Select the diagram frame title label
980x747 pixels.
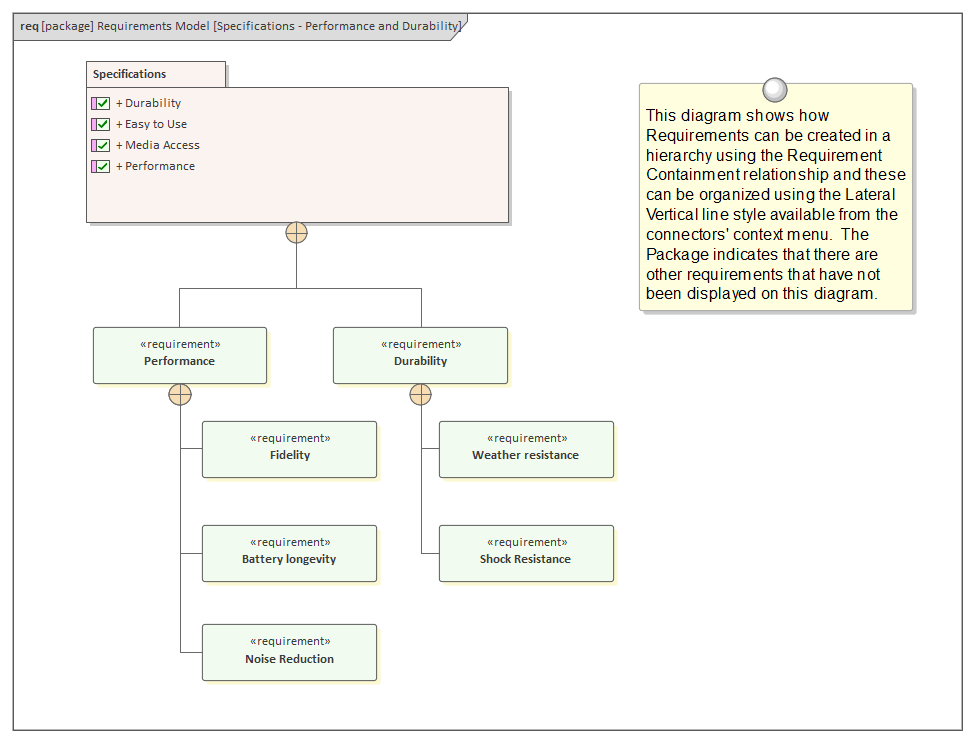coord(240,26)
